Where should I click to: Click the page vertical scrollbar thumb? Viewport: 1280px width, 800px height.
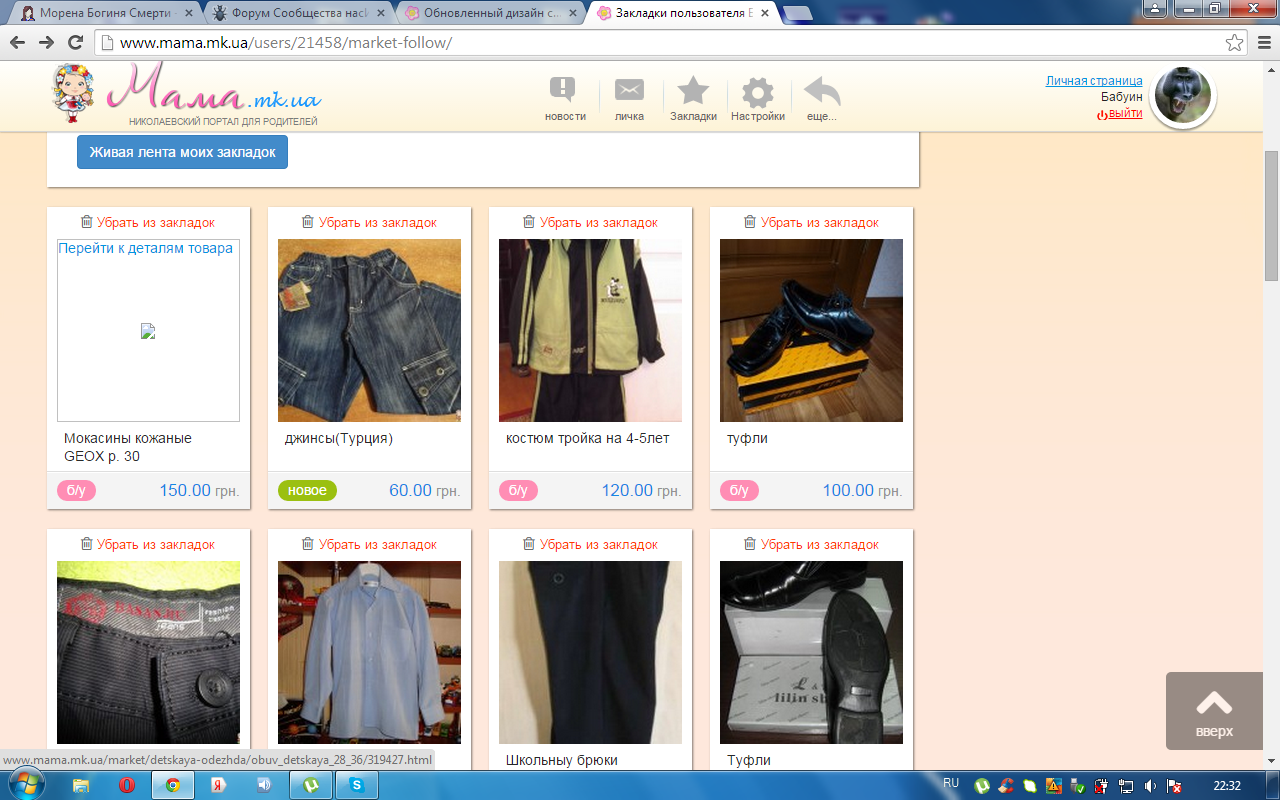(x=1271, y=215)
